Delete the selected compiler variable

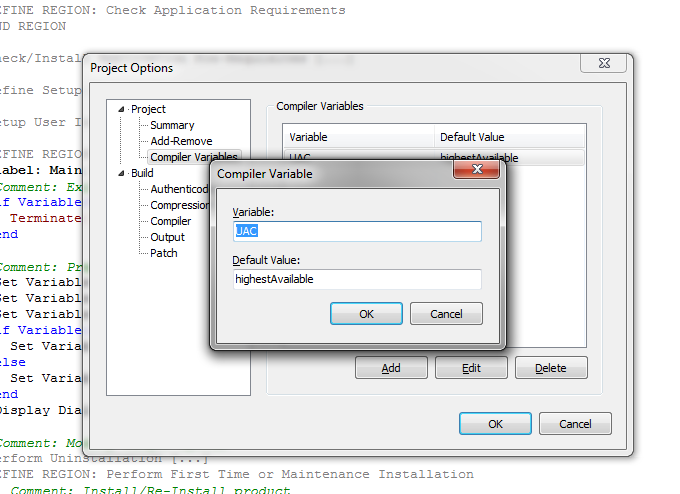[551, 368]
